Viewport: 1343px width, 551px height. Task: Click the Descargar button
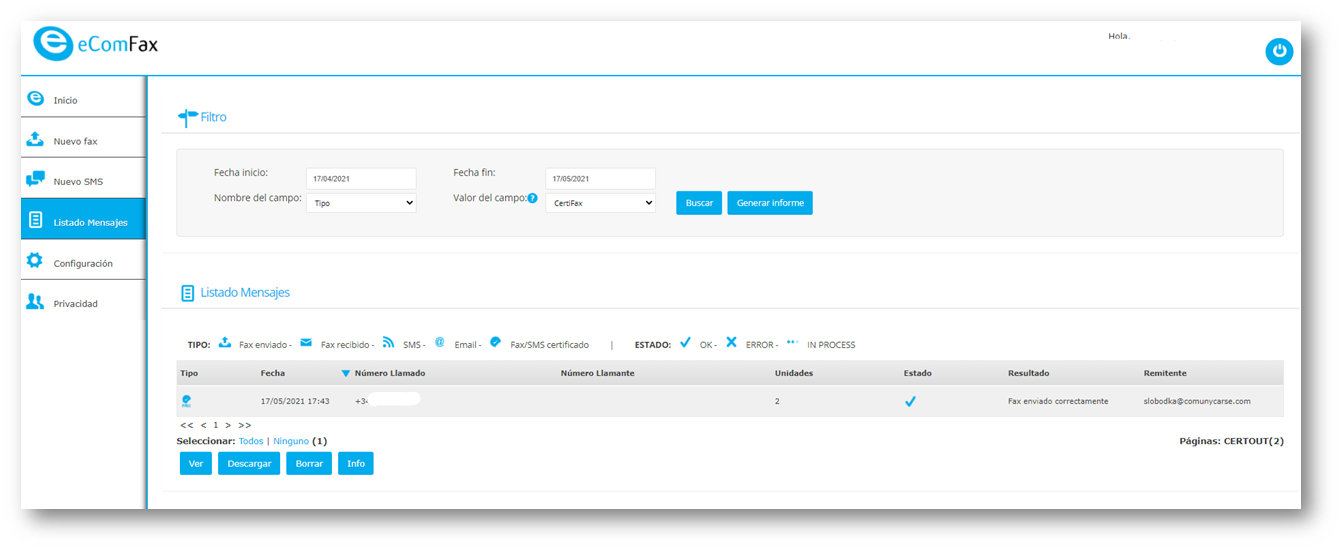click(x=249, y=463)
